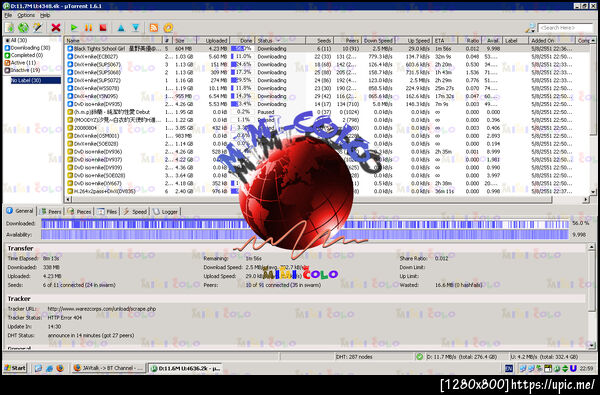The width and height of the screenshot is (600, 395).
Task: Click the Search Here input field
Action: point(565,28)
